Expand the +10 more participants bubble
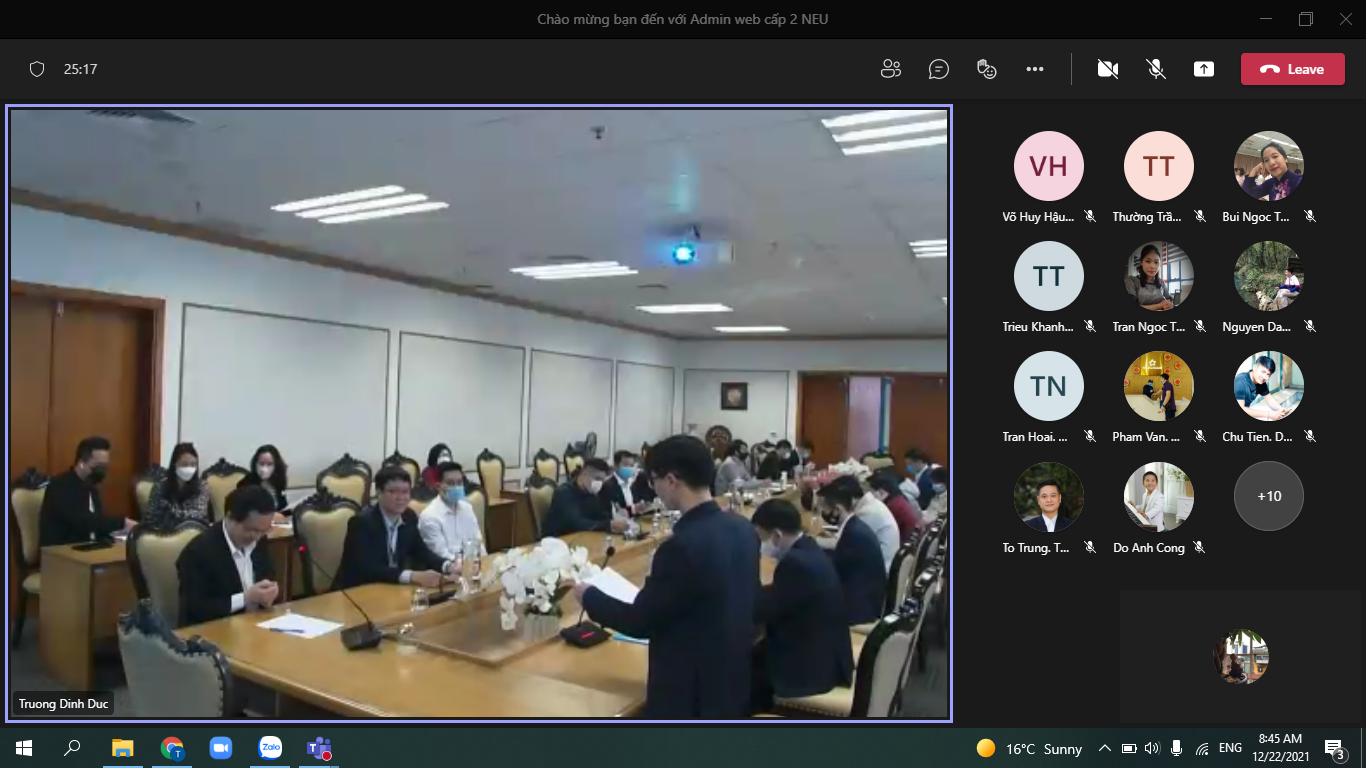Viewport: 1366px width, 768px height. tap(1269, 496)
